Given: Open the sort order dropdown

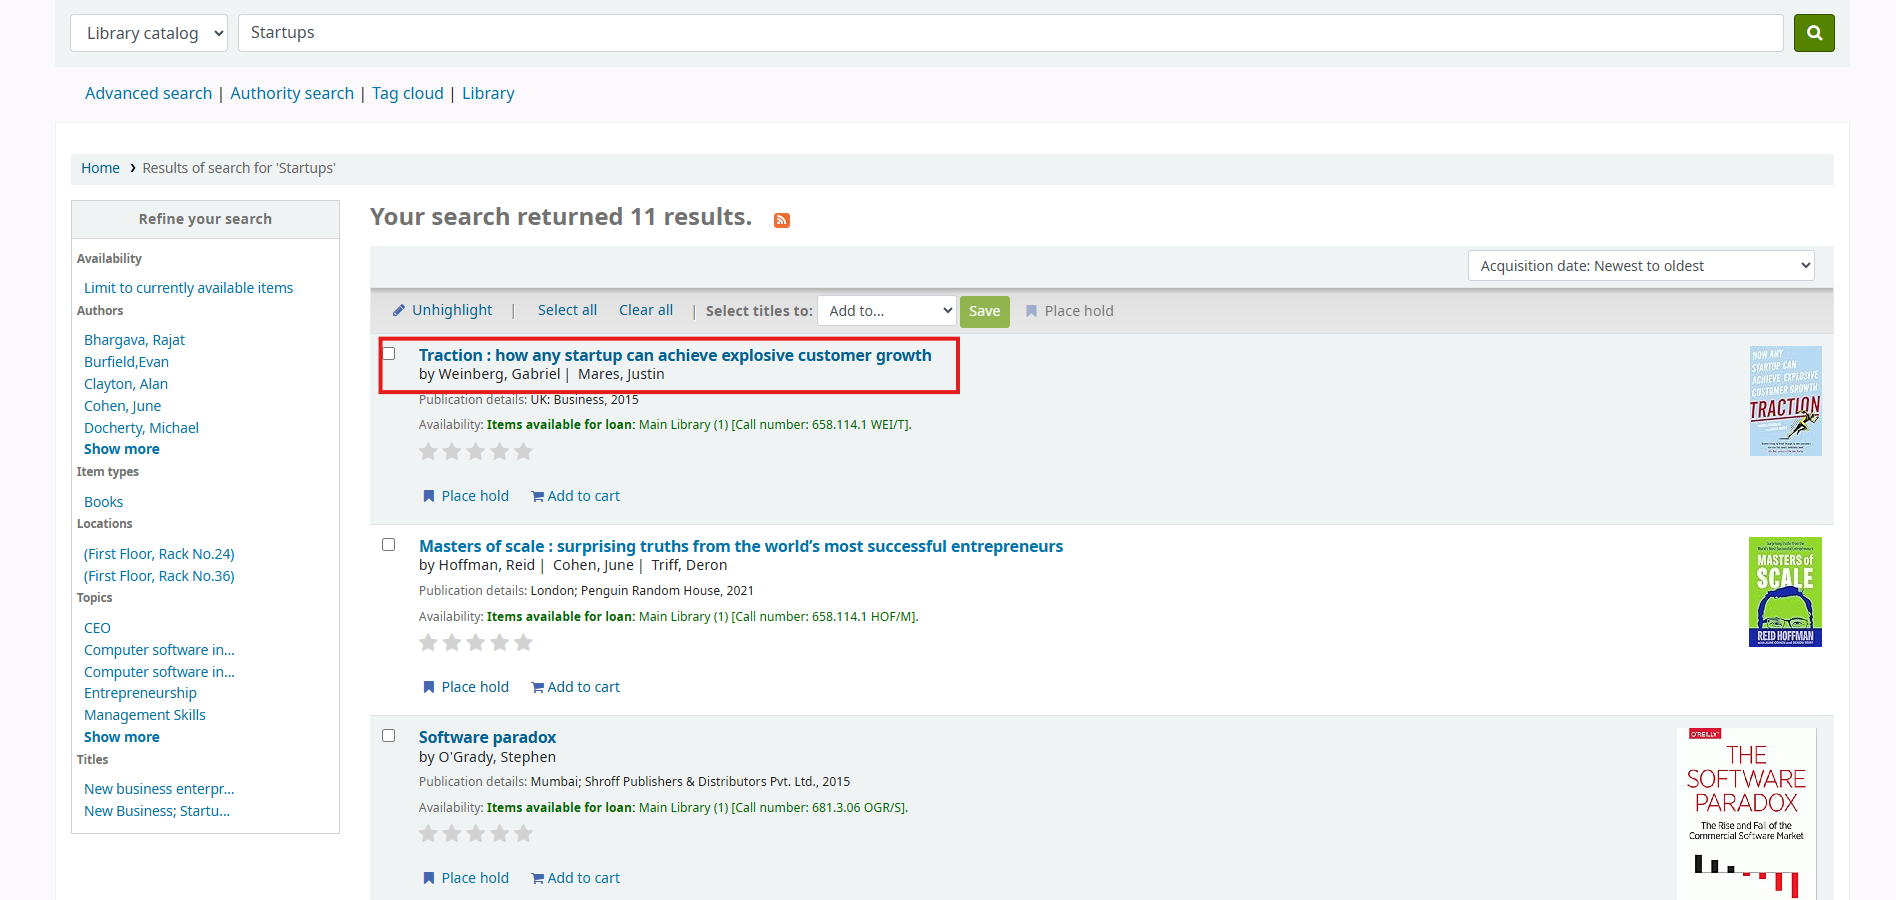Looking at the screenshot, I should (1640, 266).
